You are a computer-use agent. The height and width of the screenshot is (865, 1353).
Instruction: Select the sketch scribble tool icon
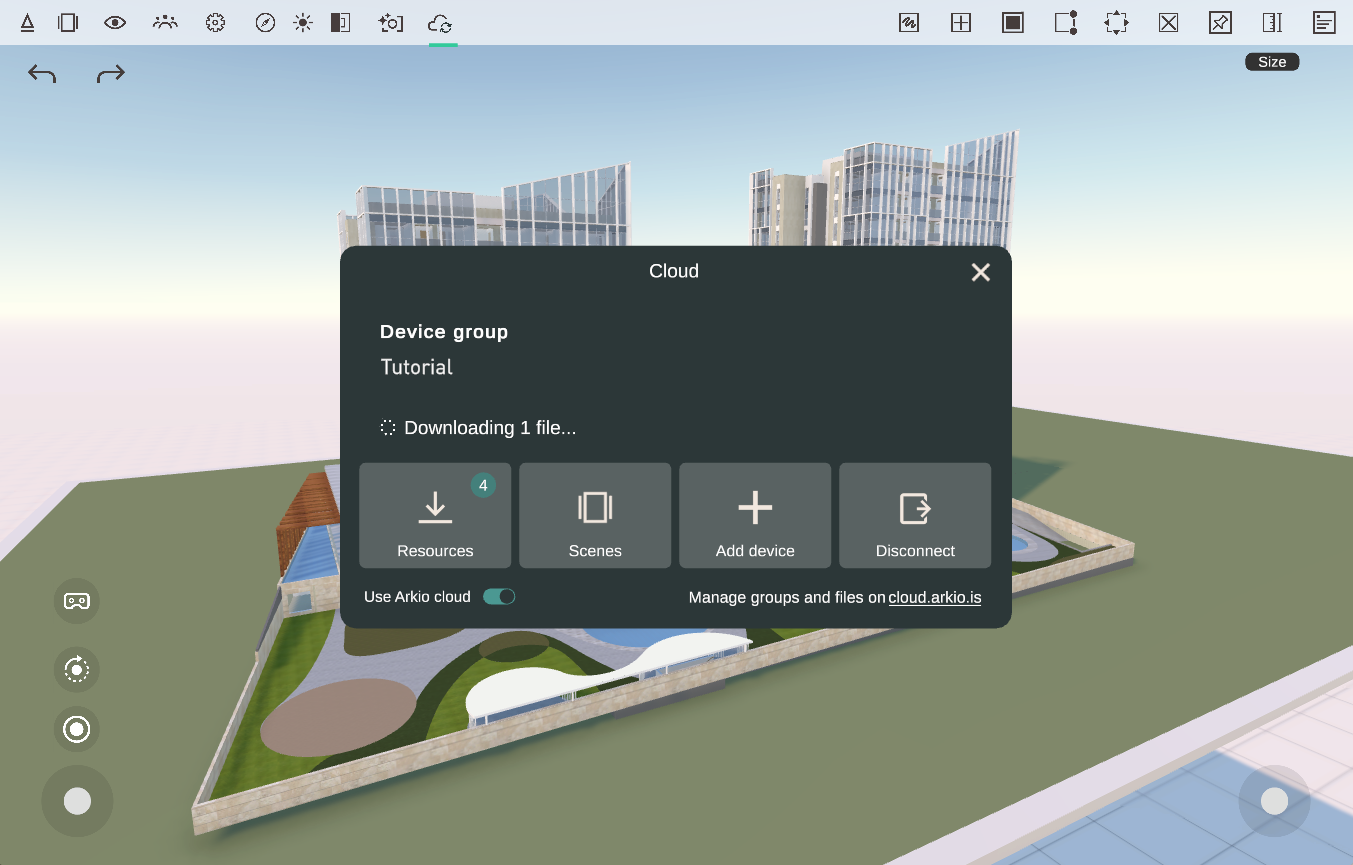point(909,23)
